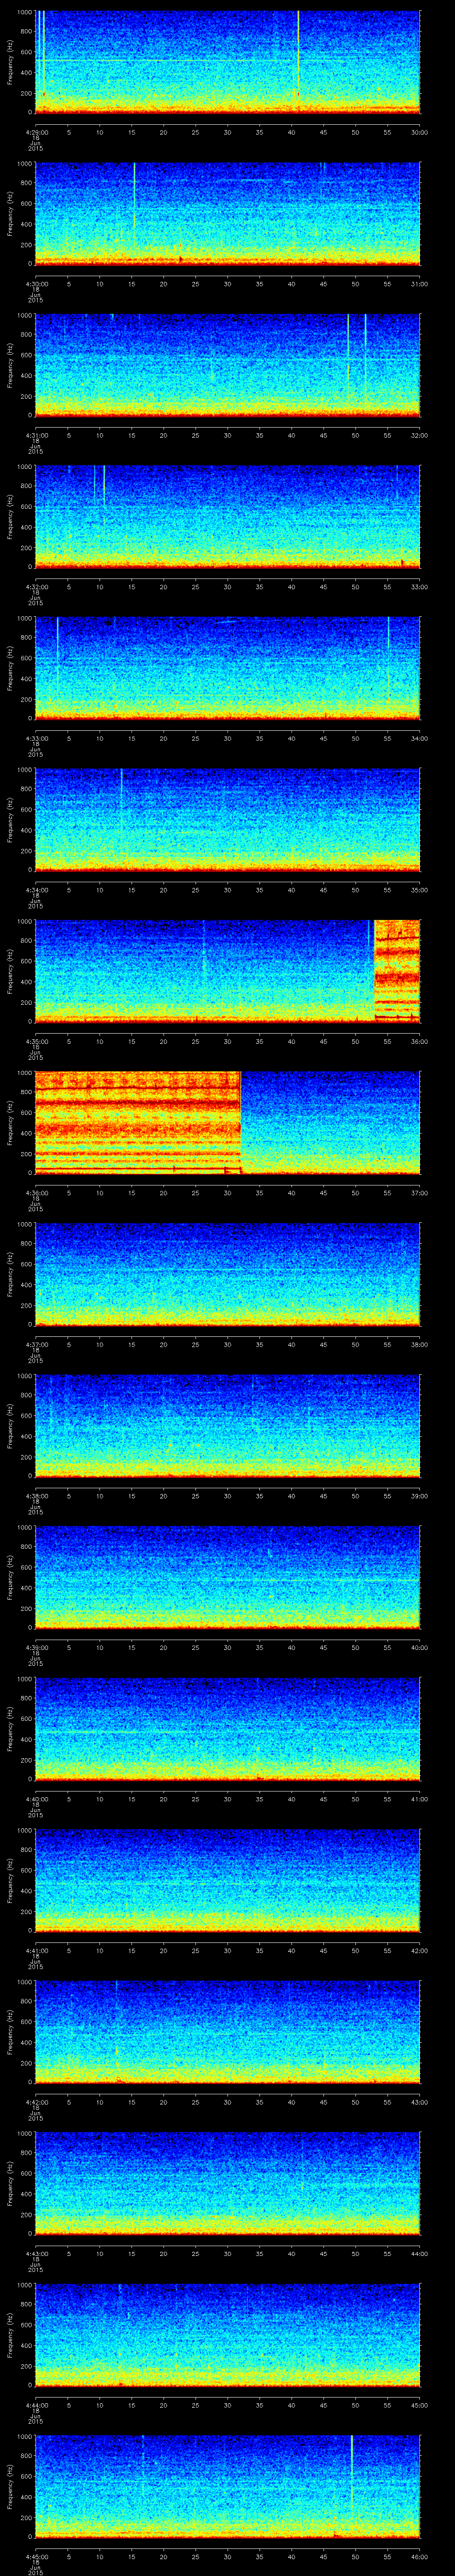This screenshot has width=455, height=2576.
Task: Select the loud noise block in the 4:36:00 spectrogram
Action: tap(138, 1122)
